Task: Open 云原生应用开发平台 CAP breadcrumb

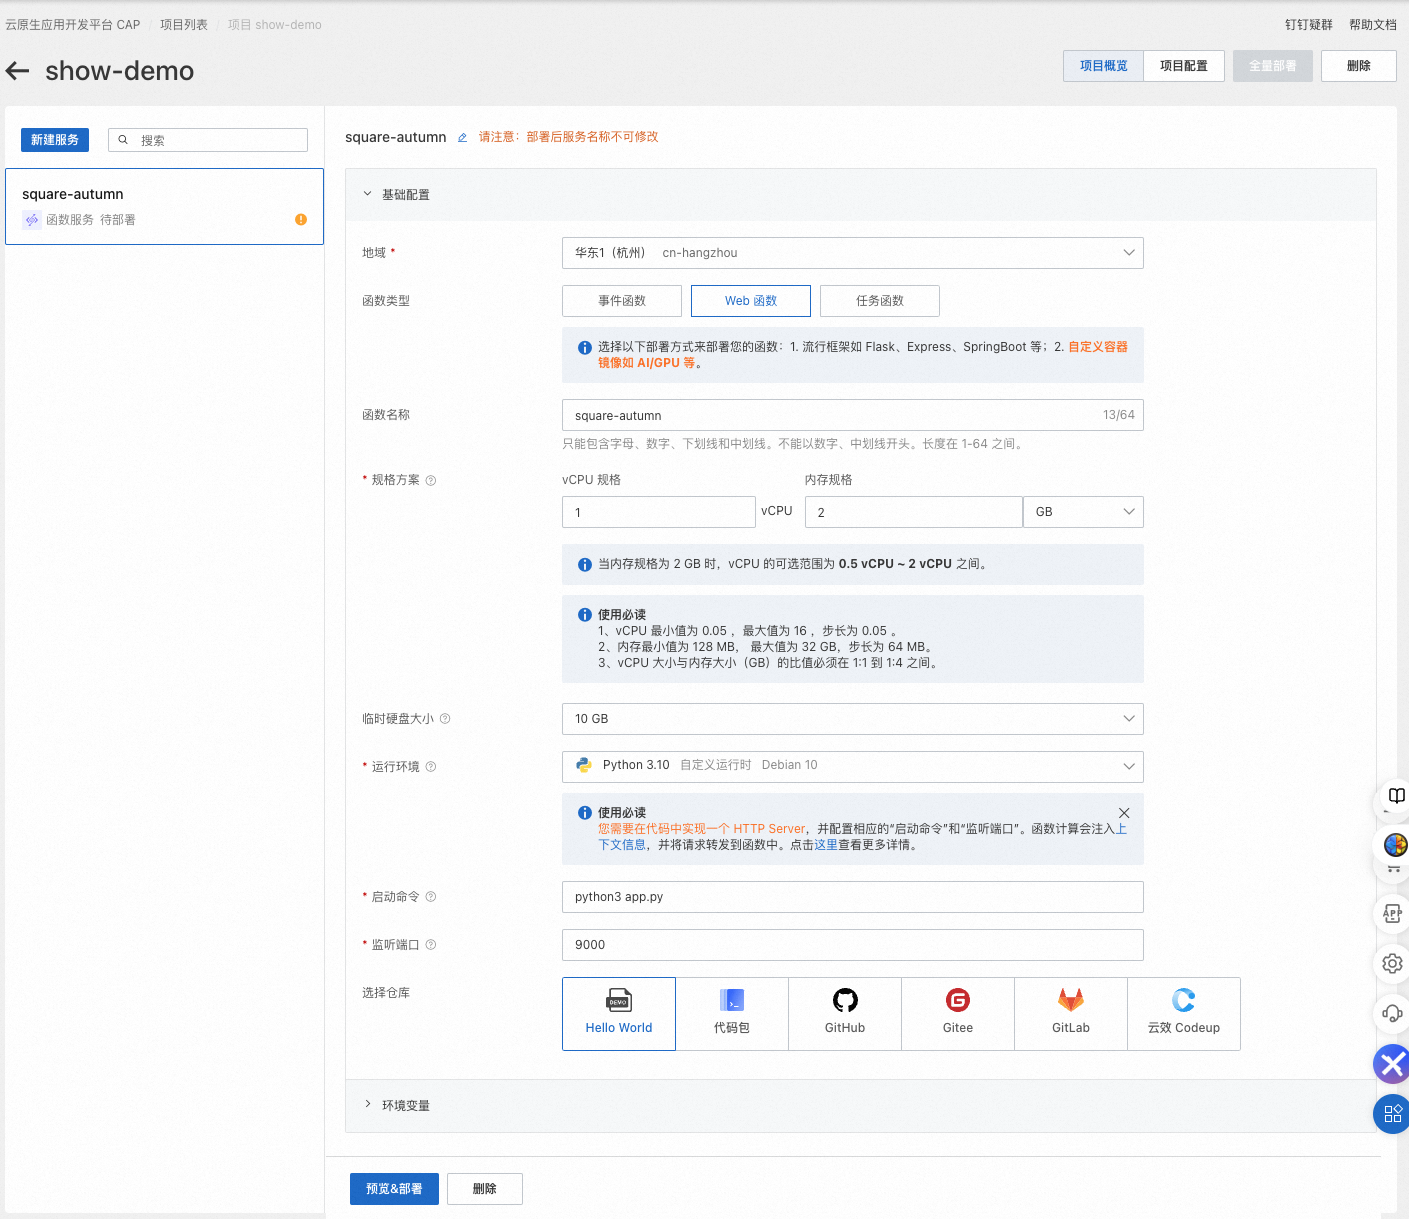Action: point(73,25)
